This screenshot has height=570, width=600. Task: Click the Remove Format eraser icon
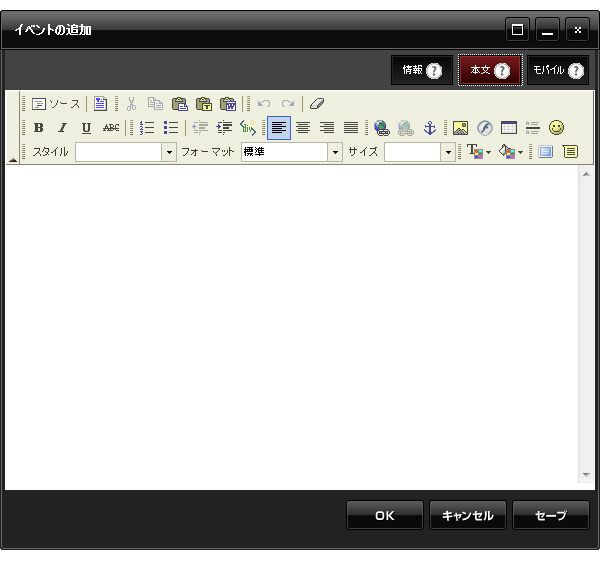tap(317, 104)
